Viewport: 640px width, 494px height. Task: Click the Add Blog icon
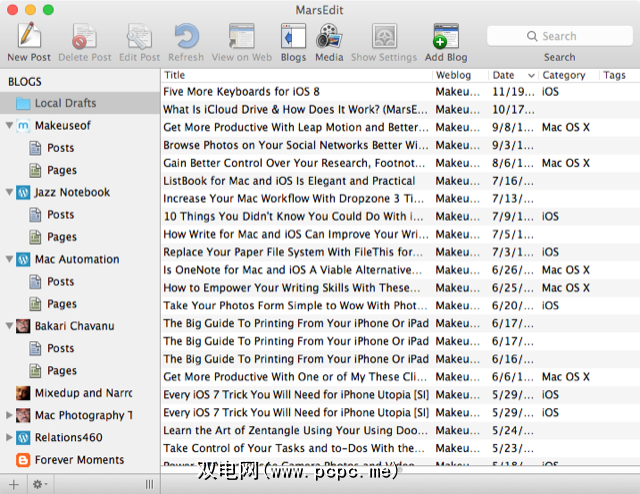(x=445, y=38)
